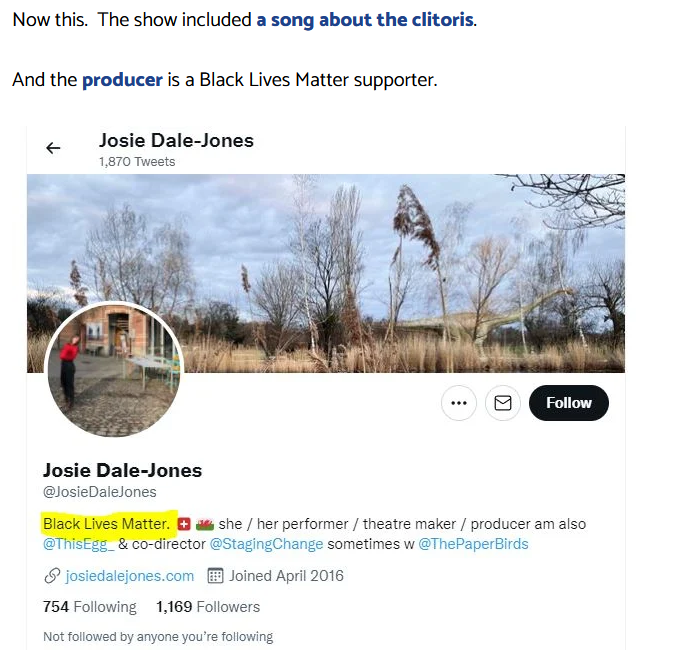This screenshot has height=668, width=690.
Task: Open the "a song about the clitoris" link
Action: tap(365, 20)
